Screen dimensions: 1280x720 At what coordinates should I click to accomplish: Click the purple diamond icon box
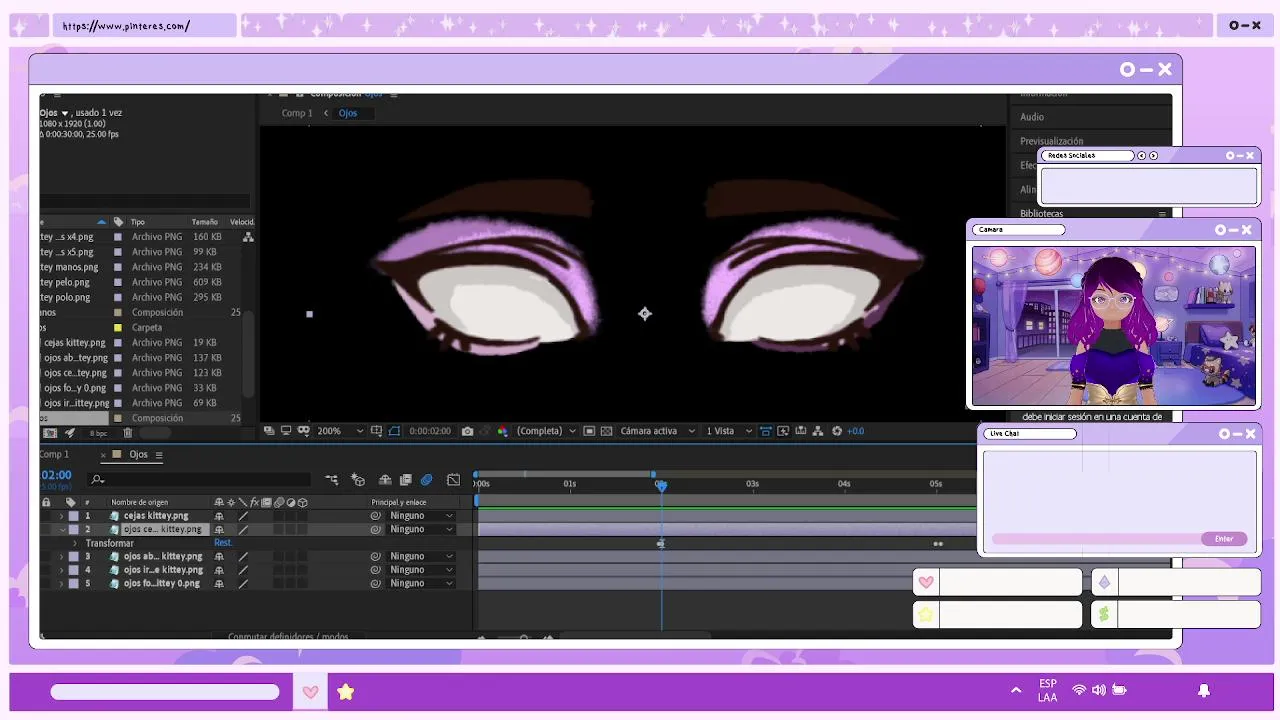click(x=1104, y=583)
